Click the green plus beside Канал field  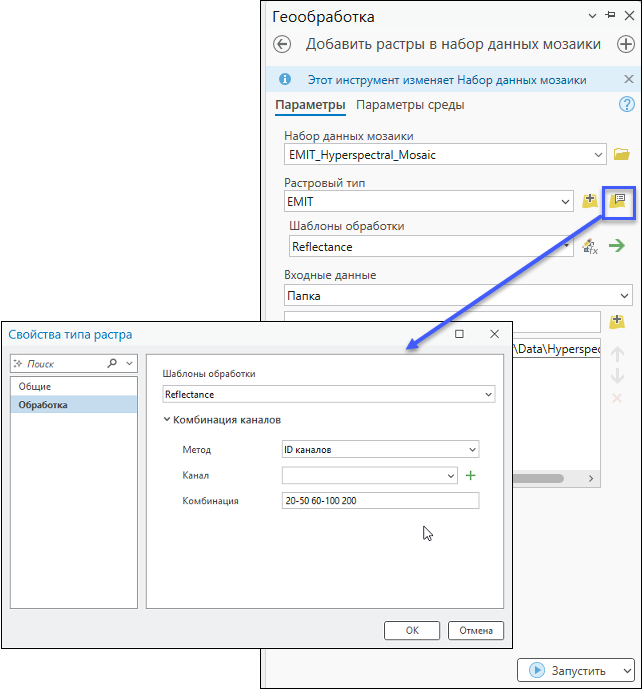tap(471, 476)
